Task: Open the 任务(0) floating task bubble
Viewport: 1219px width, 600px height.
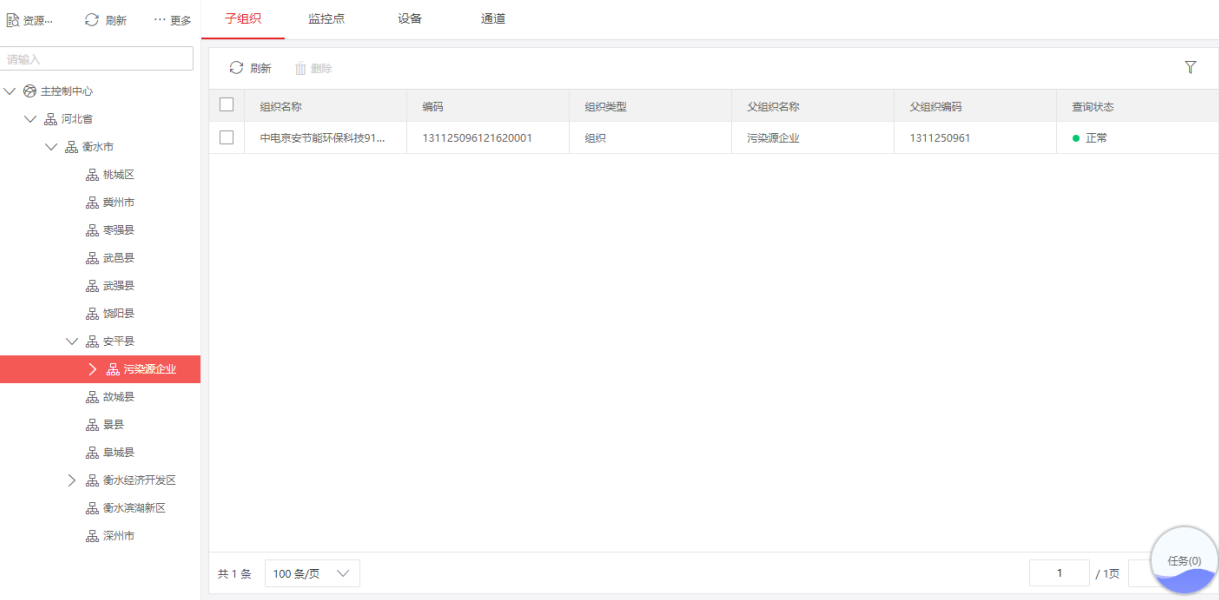Action: tap(1185, 560)
